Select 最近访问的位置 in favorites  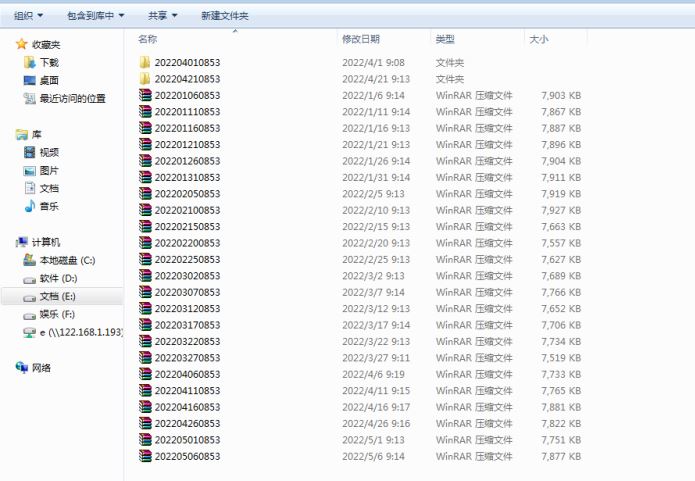tap(72, 98)
